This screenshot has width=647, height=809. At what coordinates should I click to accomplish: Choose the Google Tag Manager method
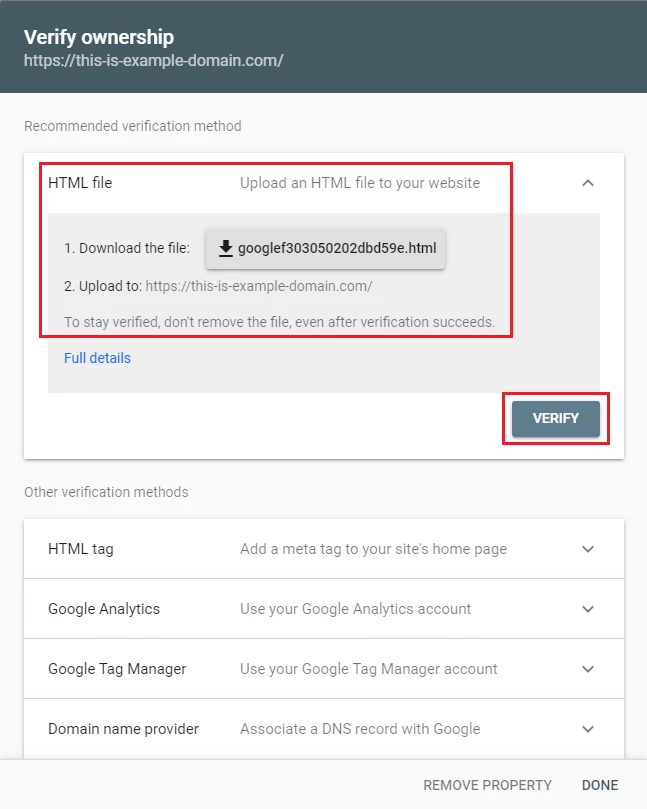pyautogui.click(x=117, y=669)
